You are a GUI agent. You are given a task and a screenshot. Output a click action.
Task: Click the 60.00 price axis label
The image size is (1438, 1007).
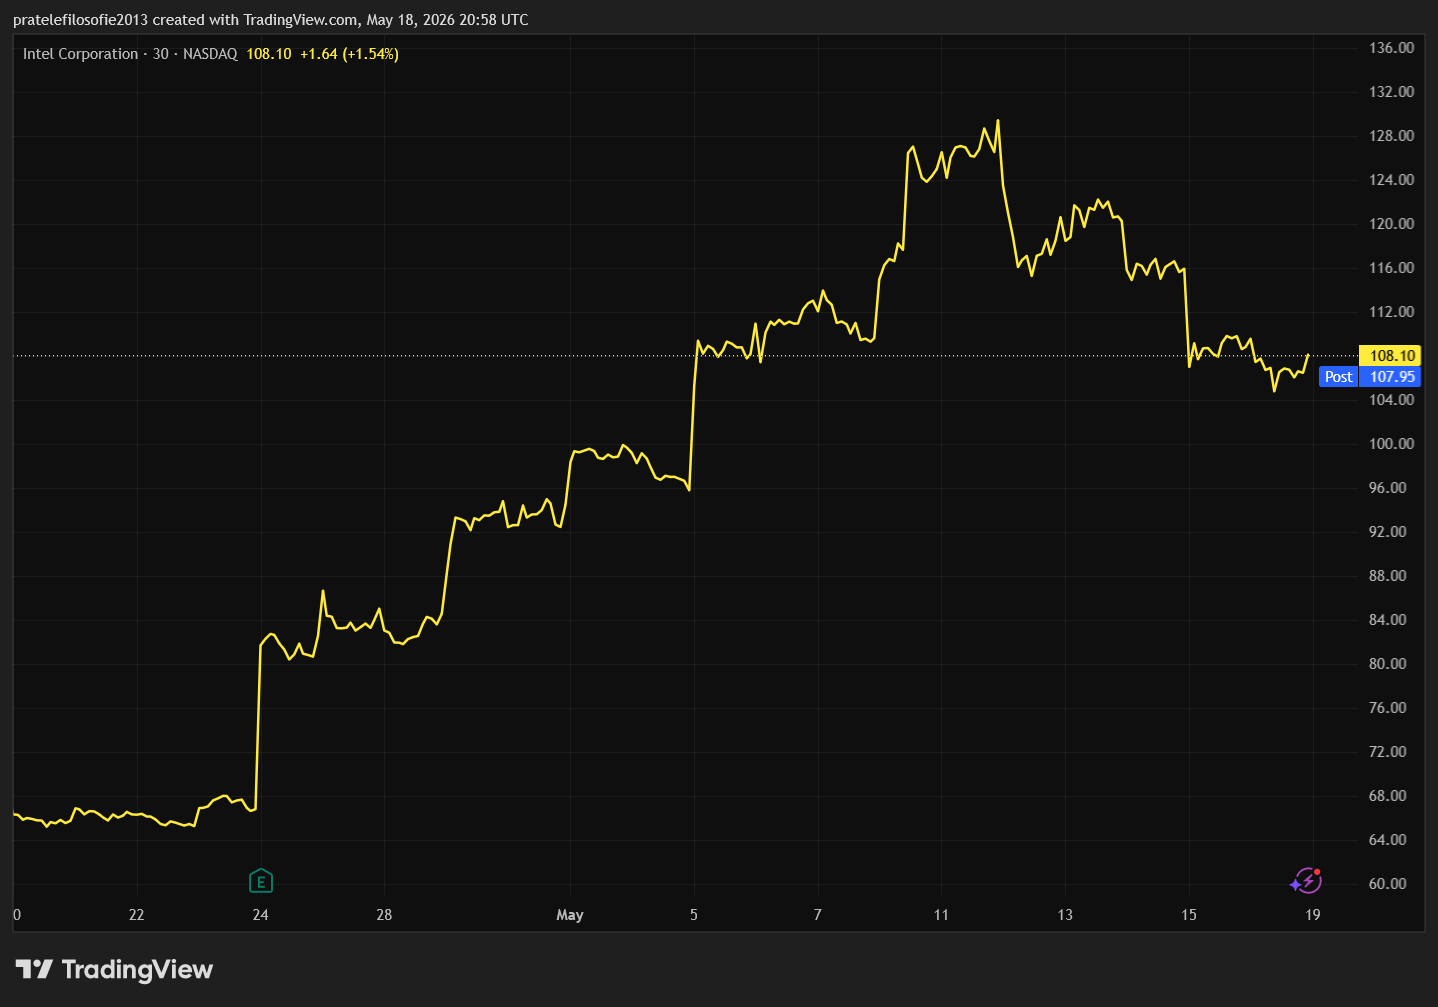tap(1387, 884)
